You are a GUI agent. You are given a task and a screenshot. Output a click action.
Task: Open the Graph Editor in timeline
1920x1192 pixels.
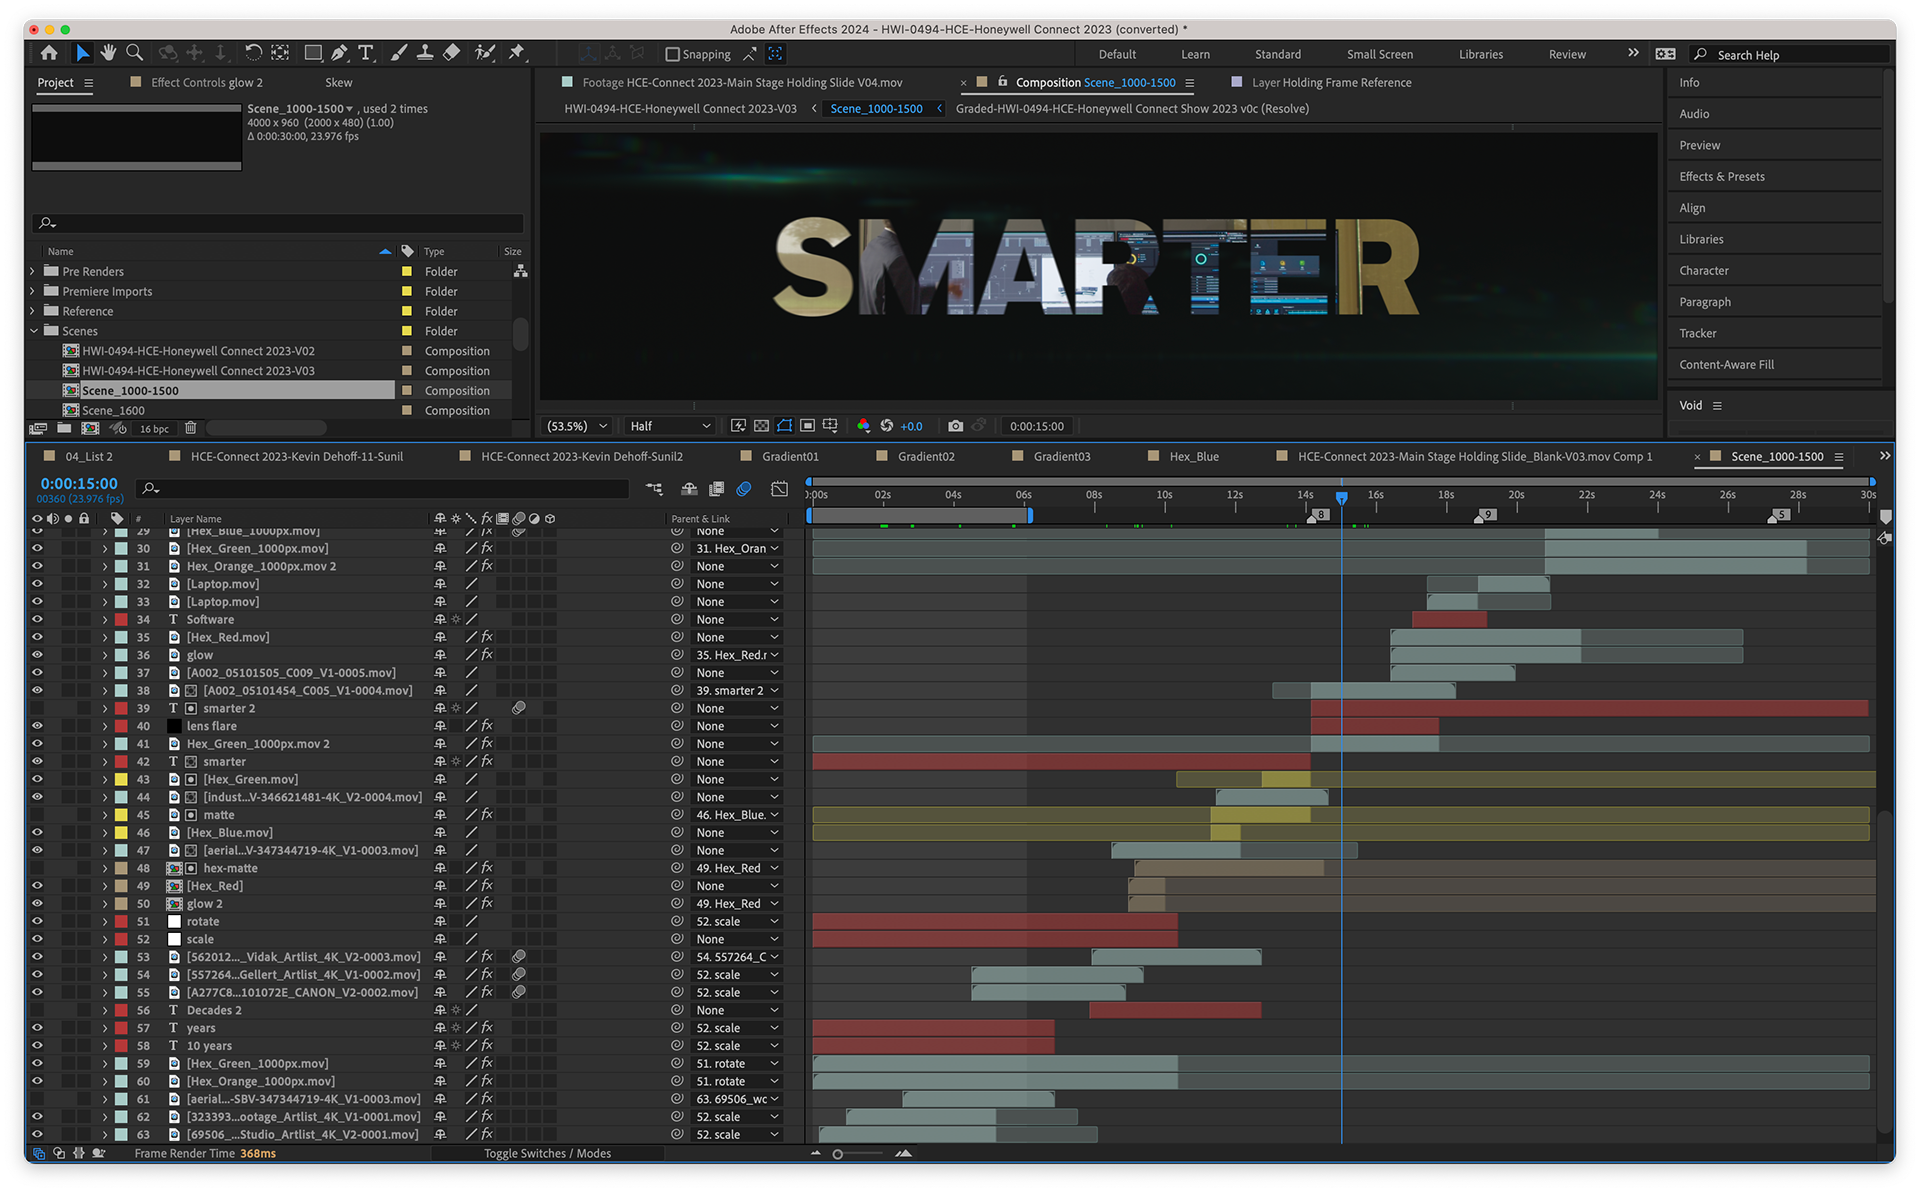[x=780, y=489]
